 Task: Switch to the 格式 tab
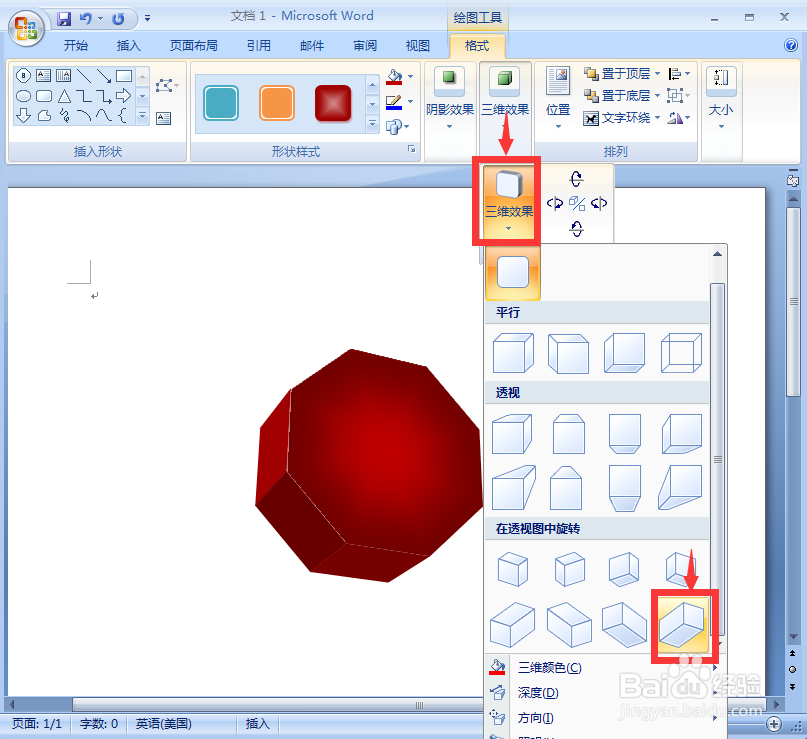click(x=477, y=46)
